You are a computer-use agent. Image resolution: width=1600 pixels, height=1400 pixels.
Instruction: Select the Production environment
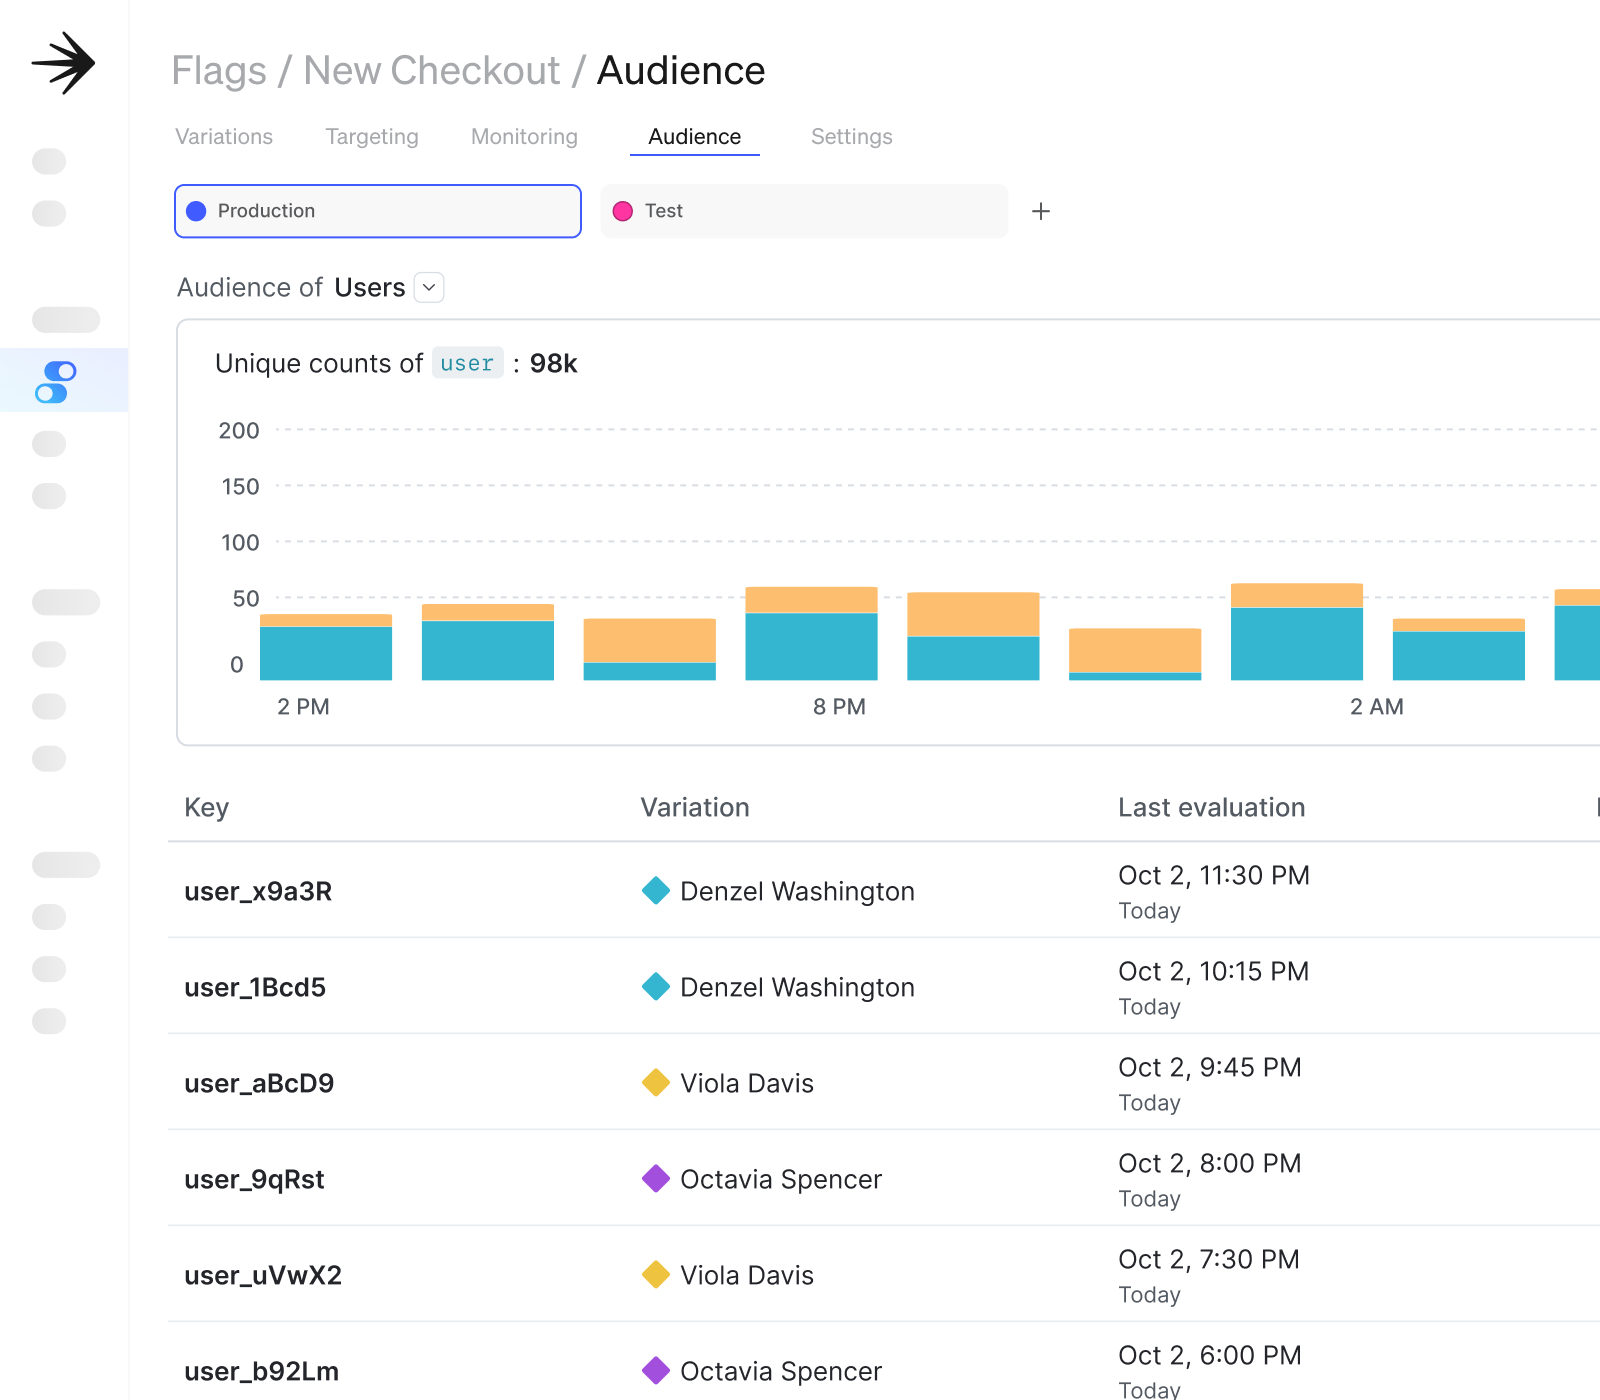coord(378,211)
